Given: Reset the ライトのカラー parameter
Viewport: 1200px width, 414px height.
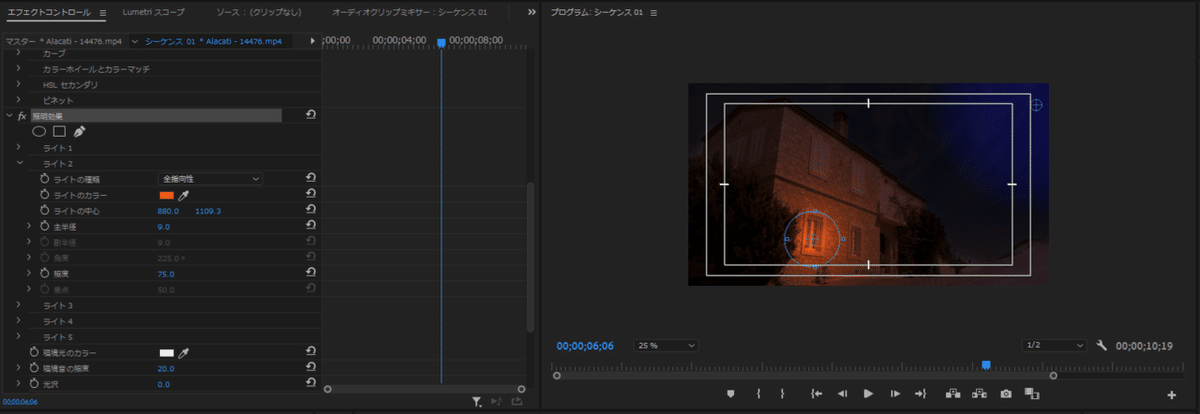Looking at the screenshot, I should [311, 195].
